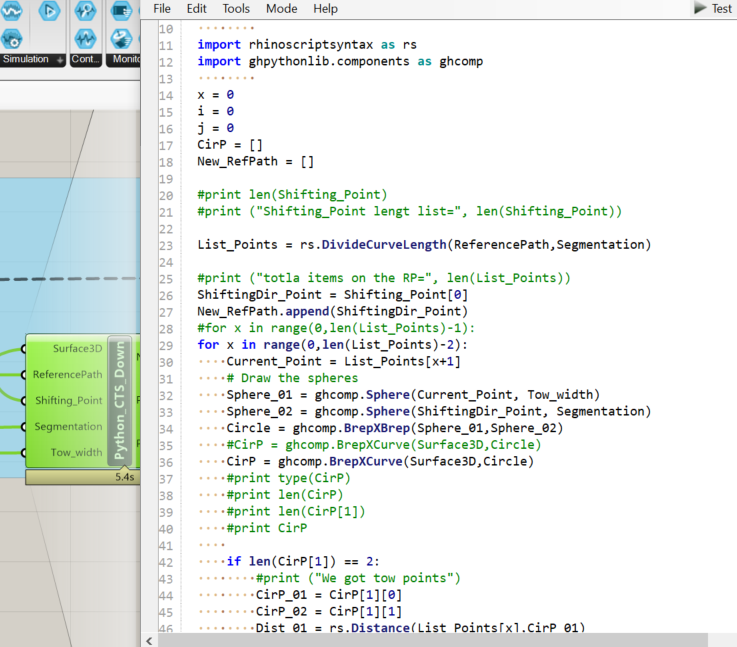Open the Help menu
The image size is (737, 647).
tap(325, 8)
